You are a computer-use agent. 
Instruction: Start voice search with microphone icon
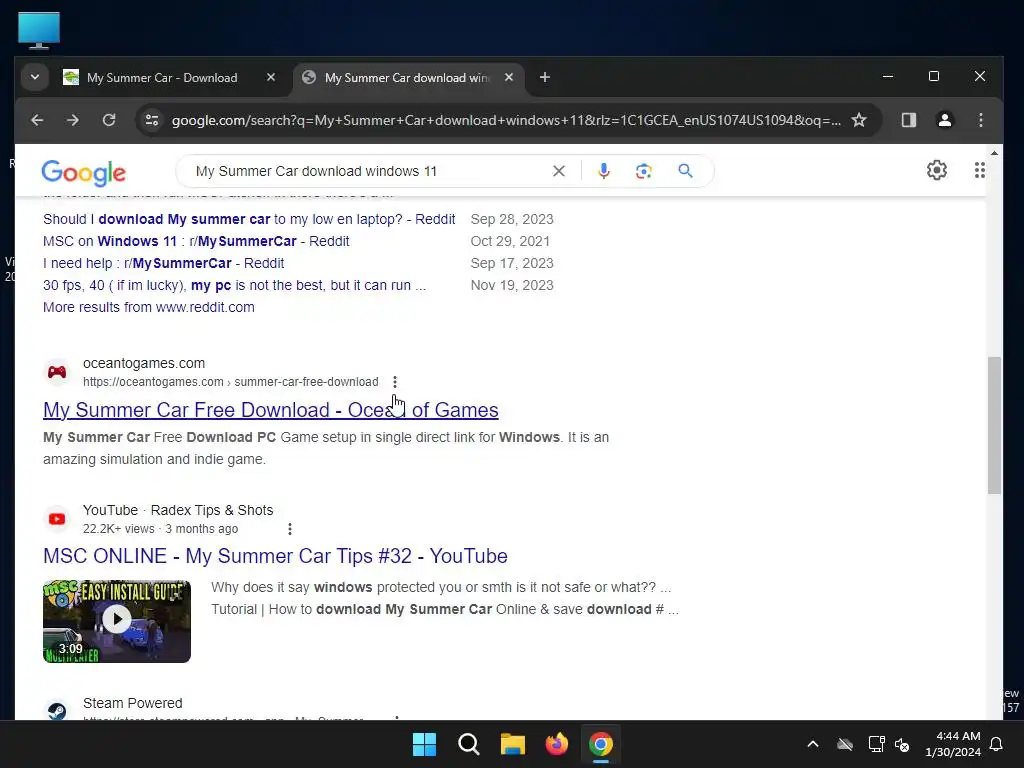coord(604,171)
